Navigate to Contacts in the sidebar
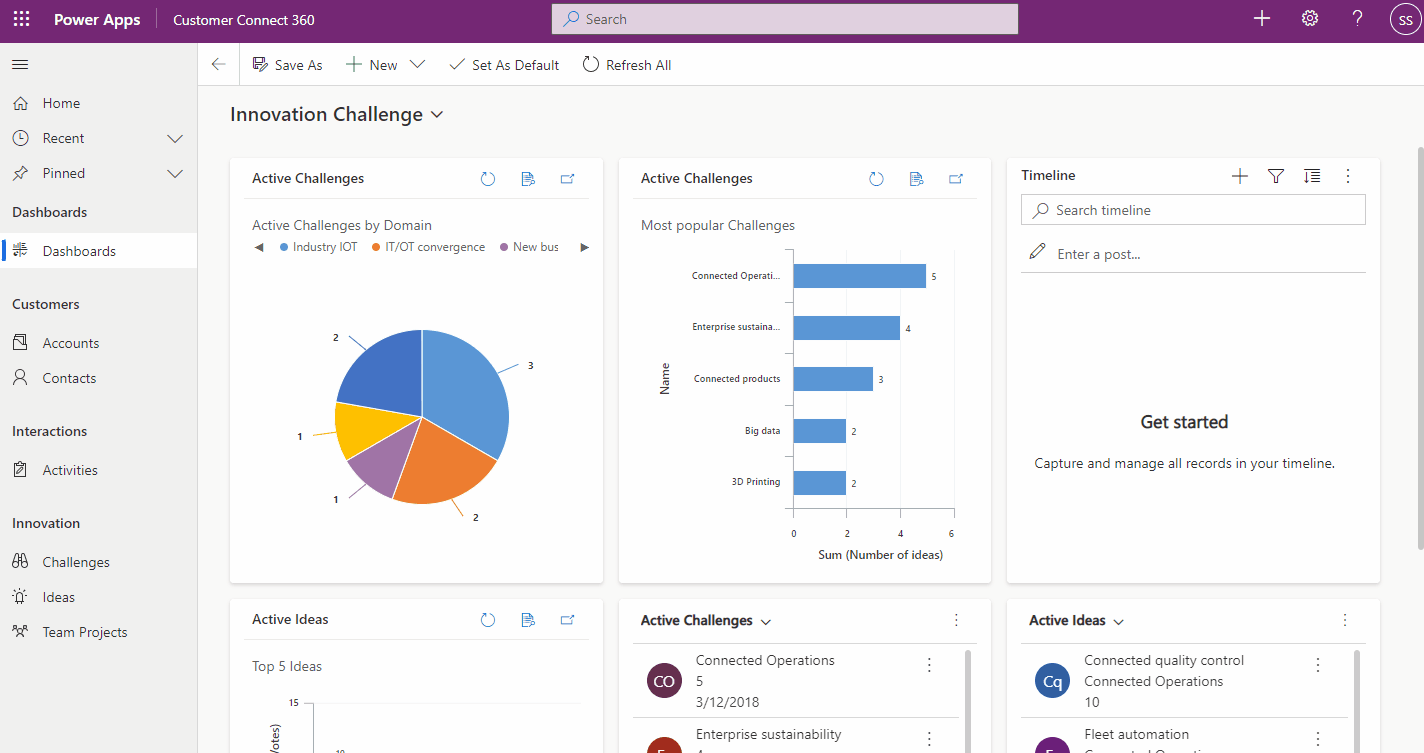1424x753 pixels. coord(68,378)
